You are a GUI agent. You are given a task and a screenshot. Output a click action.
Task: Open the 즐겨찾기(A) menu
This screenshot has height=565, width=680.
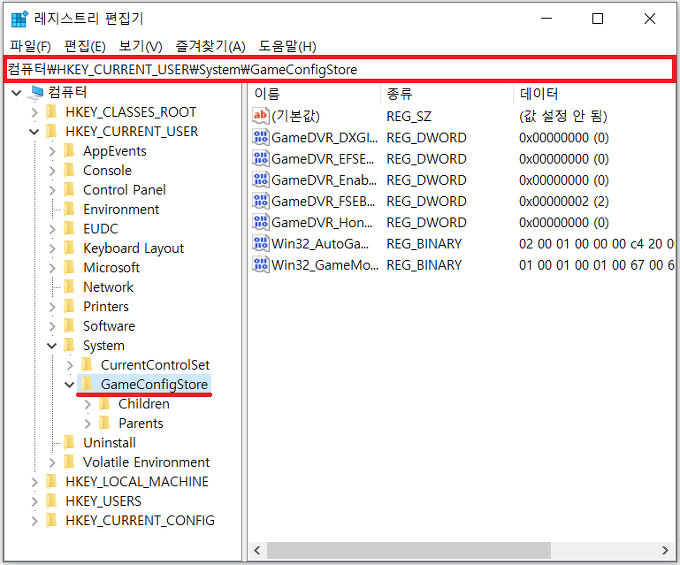pyautogui.click(x=210, y=46)
